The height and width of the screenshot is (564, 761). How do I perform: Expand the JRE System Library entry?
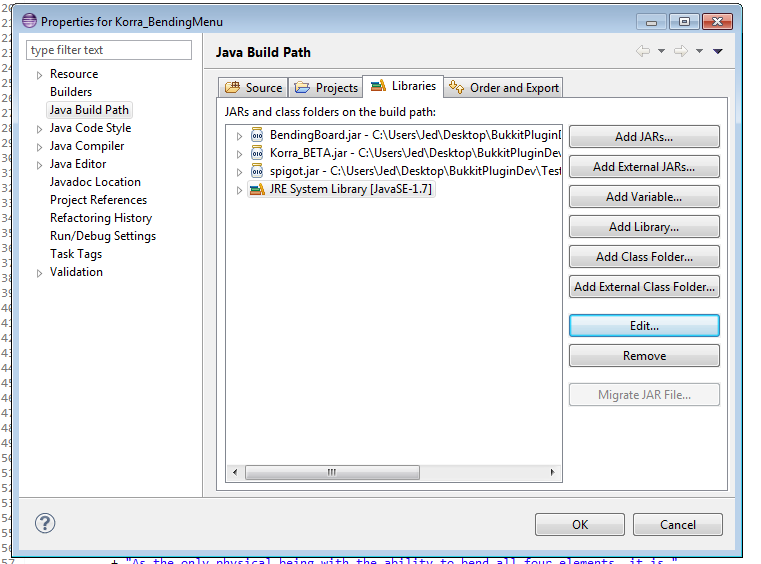(239, 190)
